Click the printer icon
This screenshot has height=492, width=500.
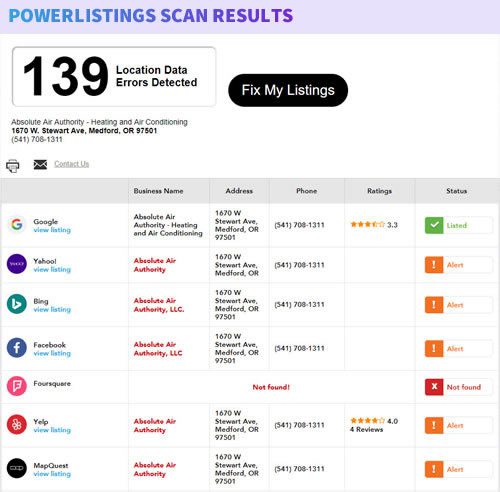pos(13,166)
